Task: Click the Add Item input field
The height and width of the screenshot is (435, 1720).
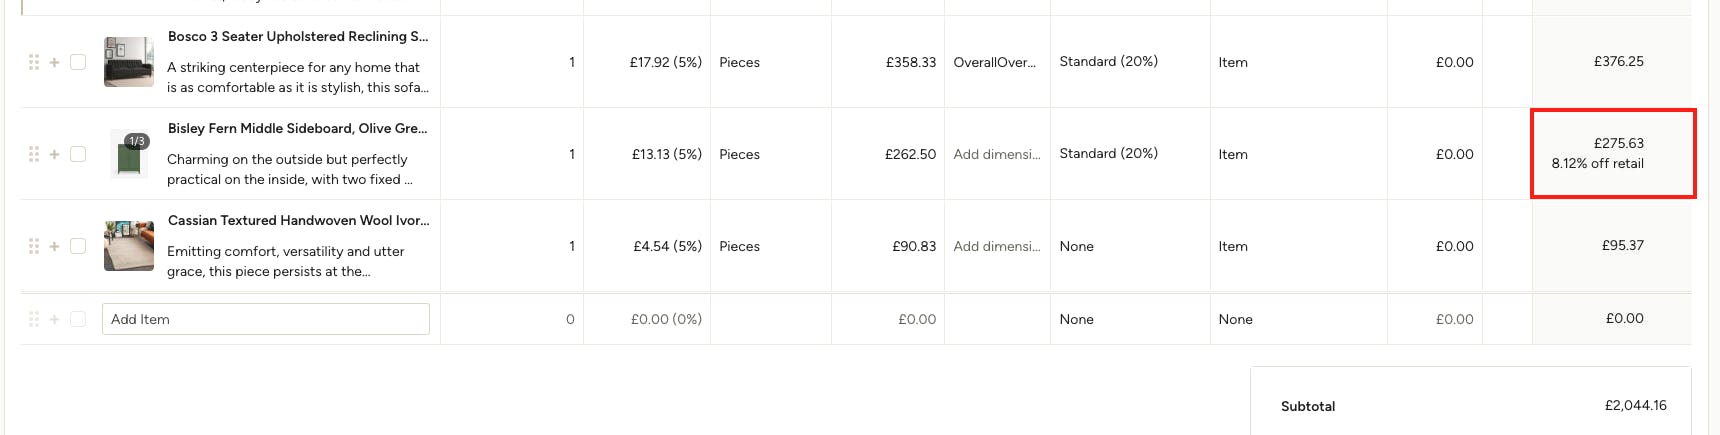Action: click(x=266, y=319)
